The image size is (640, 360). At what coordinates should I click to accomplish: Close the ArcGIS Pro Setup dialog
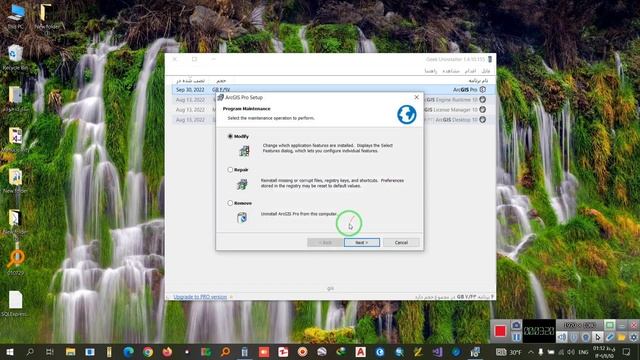(x=416, y=97)
